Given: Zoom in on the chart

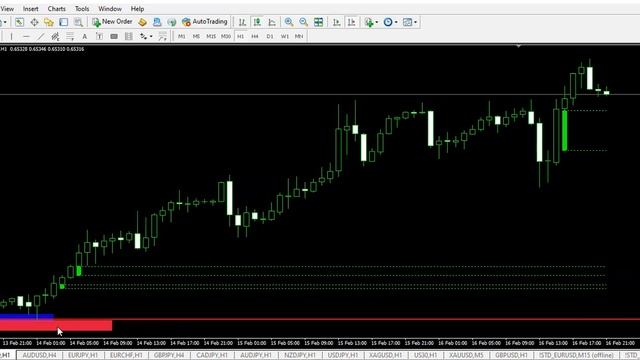Looking at the screenshot, I should [x=289, y=22].
